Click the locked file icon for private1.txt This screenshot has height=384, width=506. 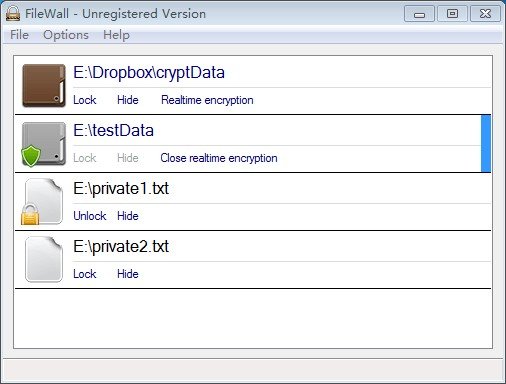(x=42, y=201)
